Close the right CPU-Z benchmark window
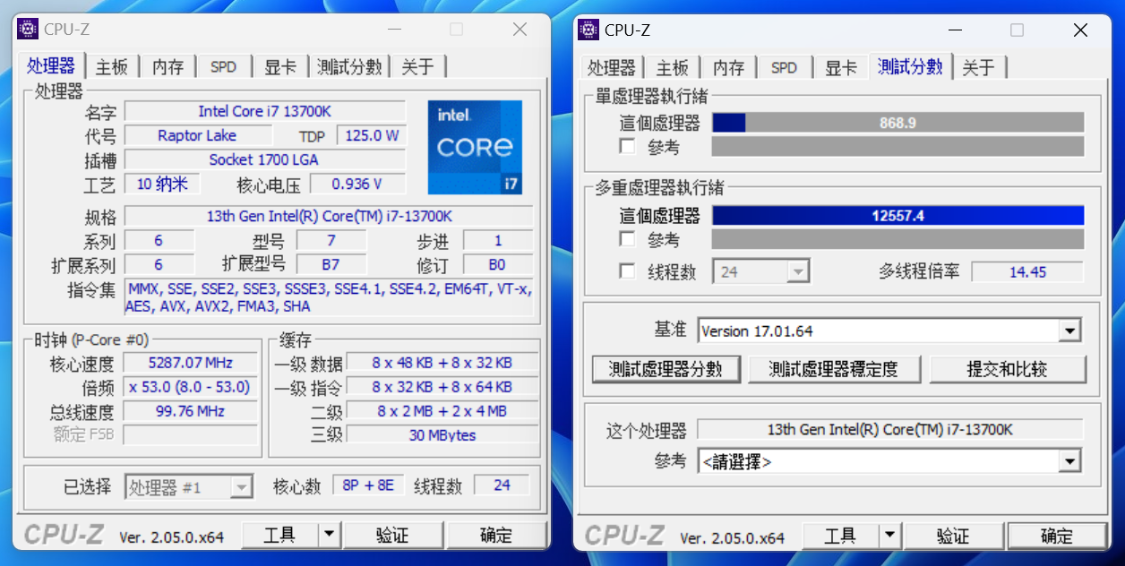Image resolution: width=1125 pixels, height=566 pixels. pyautogui.click(x=1080, y=29)
